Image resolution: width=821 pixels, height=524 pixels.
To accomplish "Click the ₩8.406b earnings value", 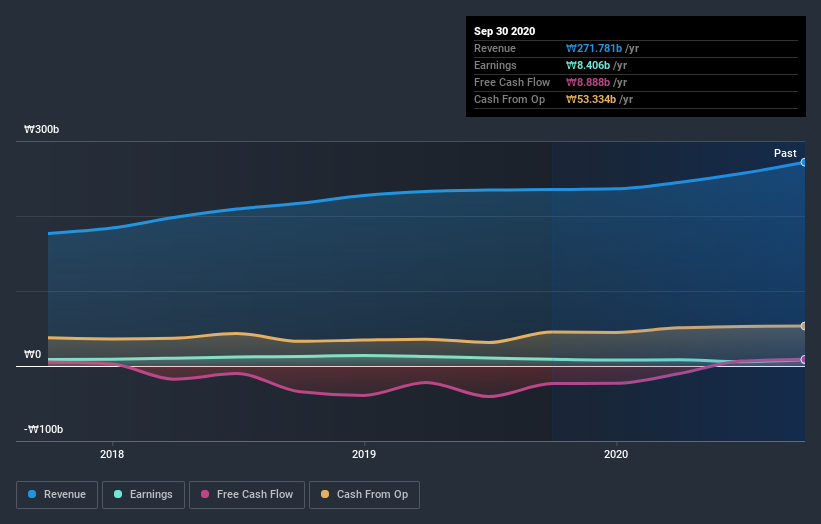I will (588, 65).
